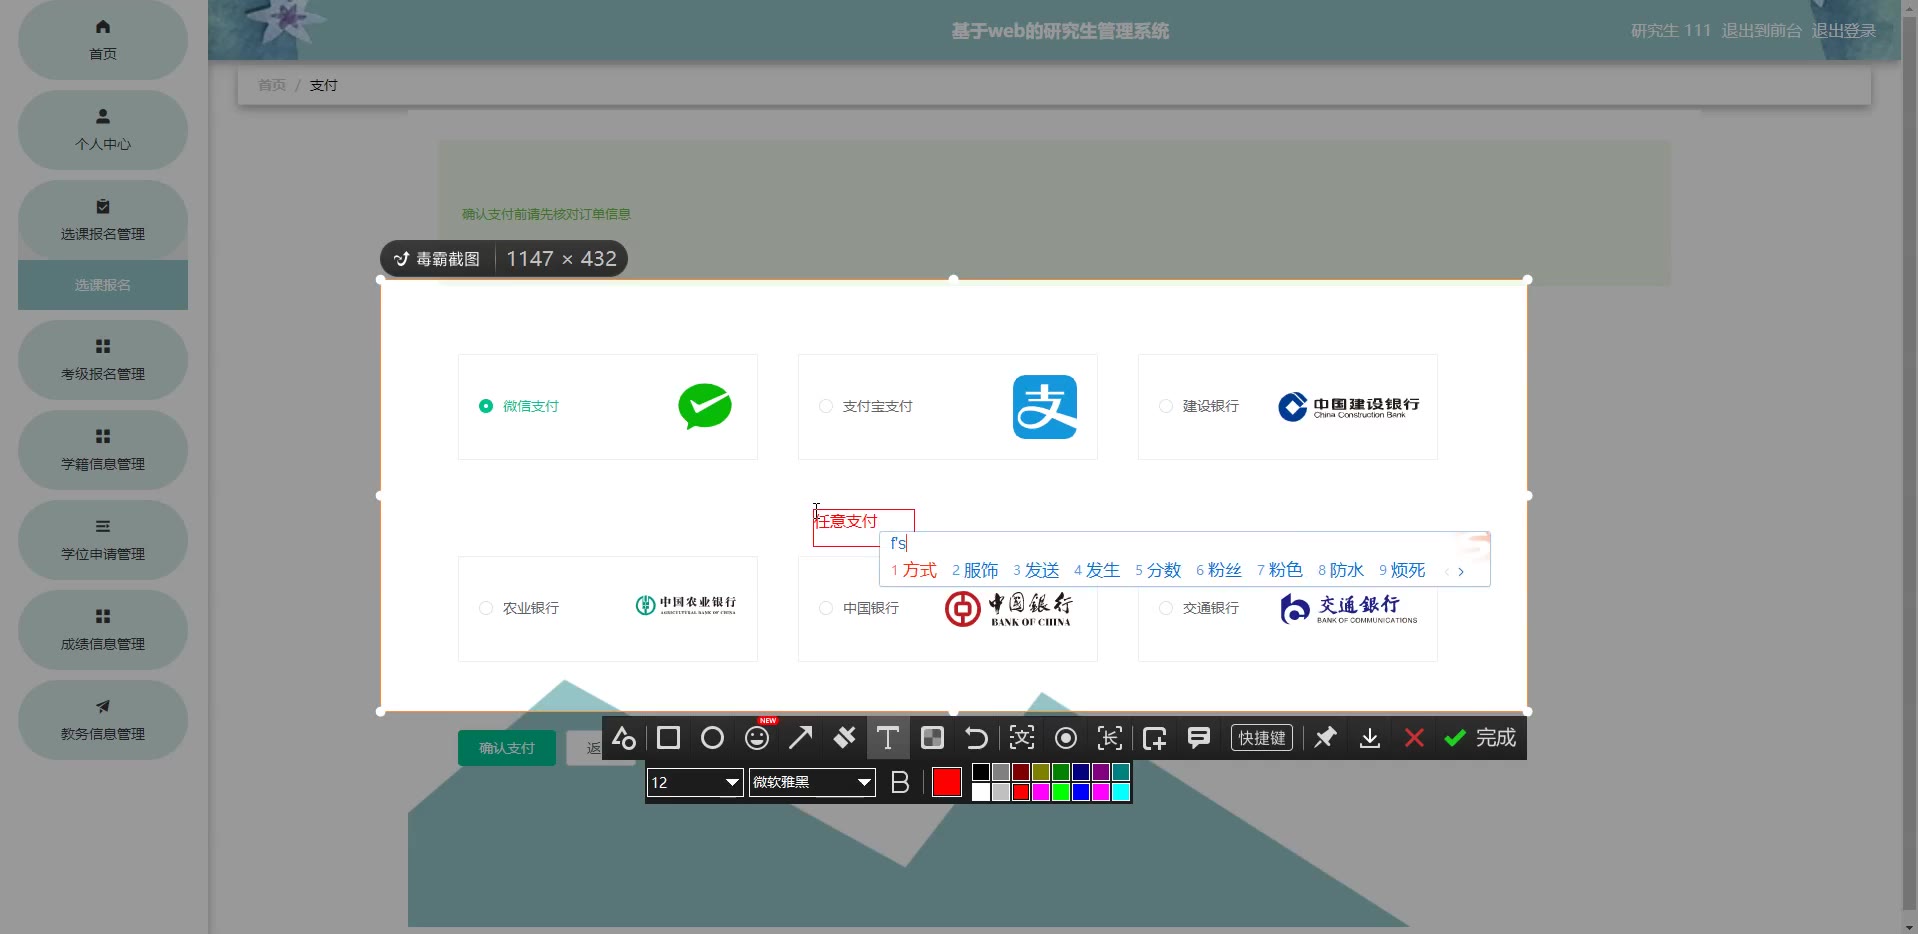Click 退出到前台 in the header

click(x=1761, y=31)
